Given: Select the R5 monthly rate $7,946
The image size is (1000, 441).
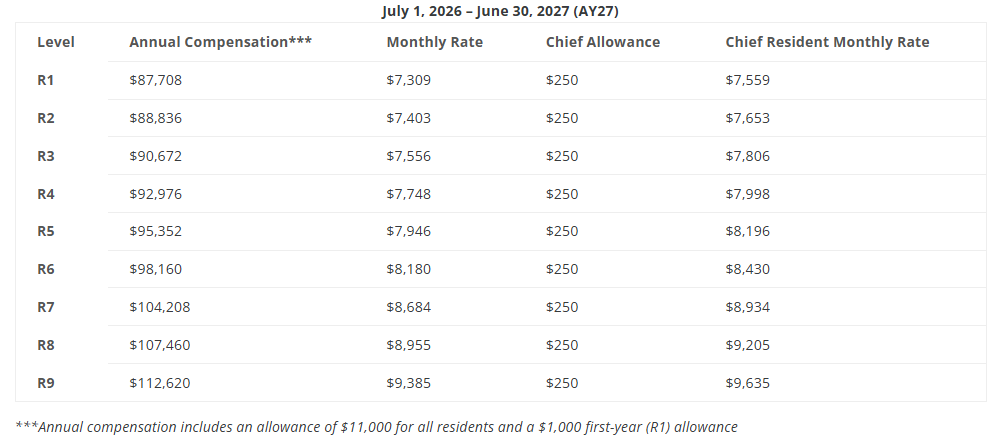Looking at the screenshot, I should 409,231.
